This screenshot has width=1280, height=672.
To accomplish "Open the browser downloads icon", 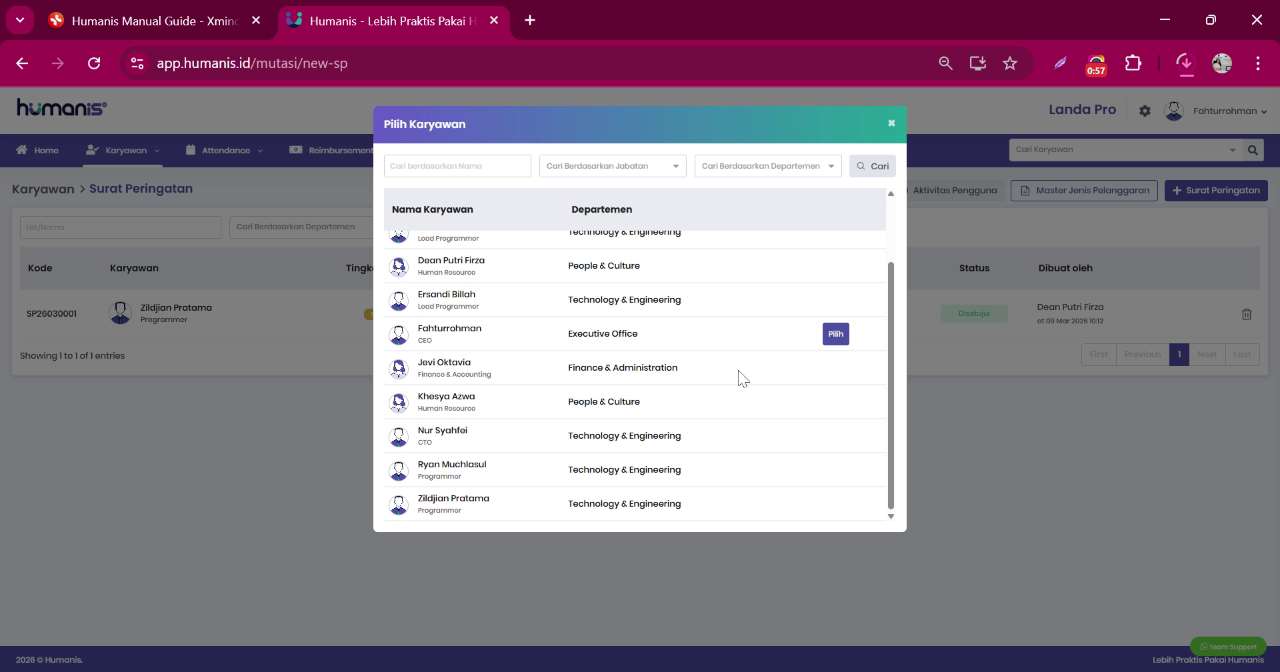I will pyautogui.click(x=1184, y=63).
